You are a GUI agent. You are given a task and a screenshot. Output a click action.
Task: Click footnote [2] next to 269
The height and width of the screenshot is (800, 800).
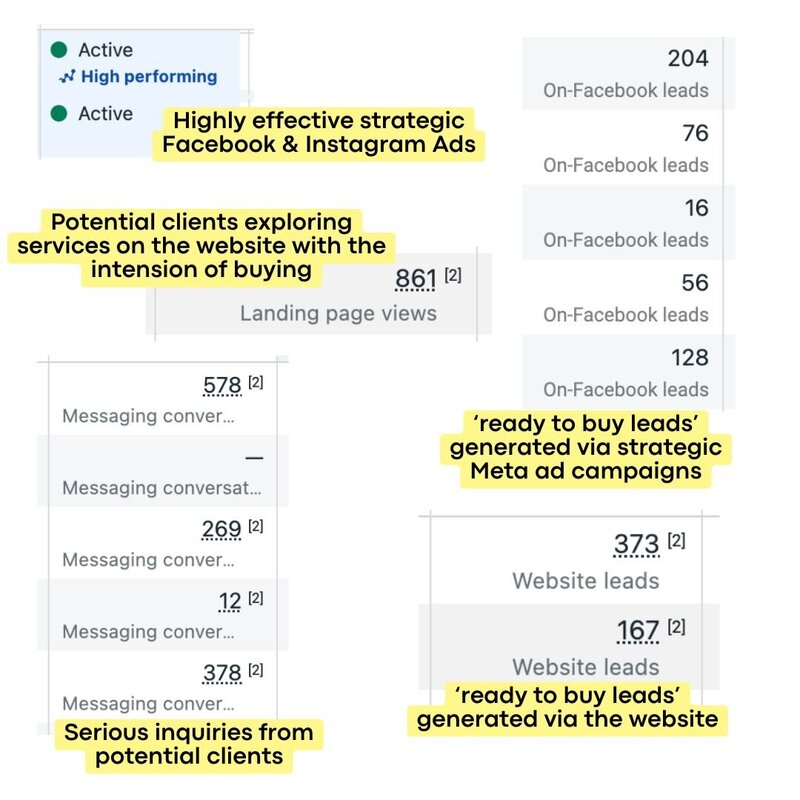(x=256, y=526)
